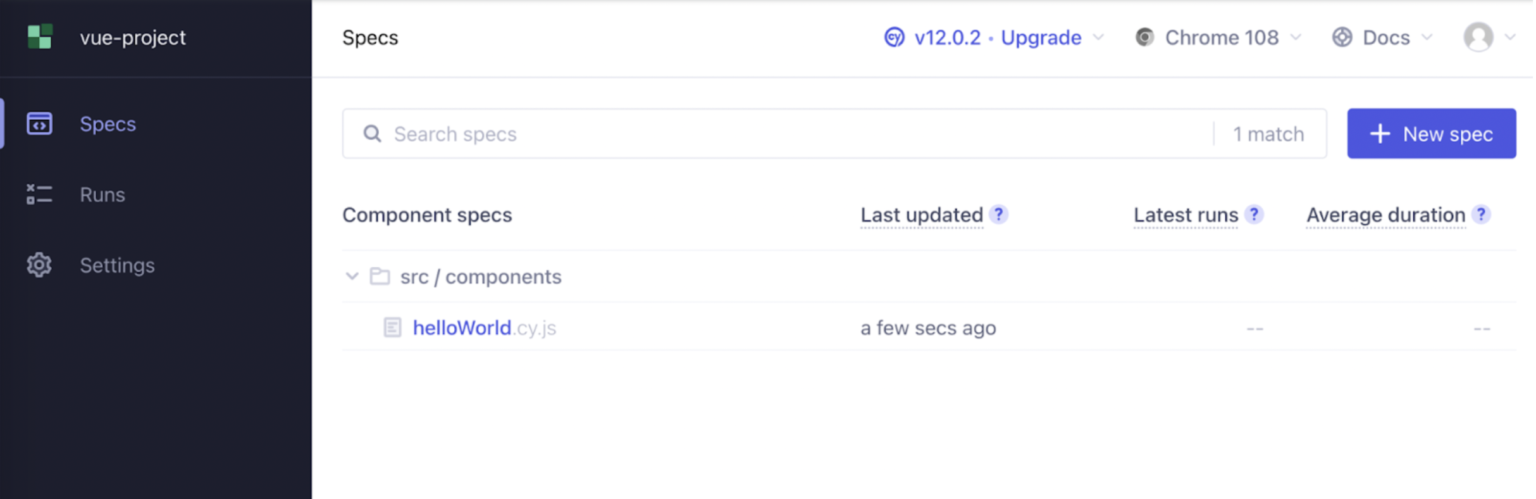The image size is (1536, 499).
Task: Click the Docs lifebuoy icon
Action: click(x=1342, y=38)
